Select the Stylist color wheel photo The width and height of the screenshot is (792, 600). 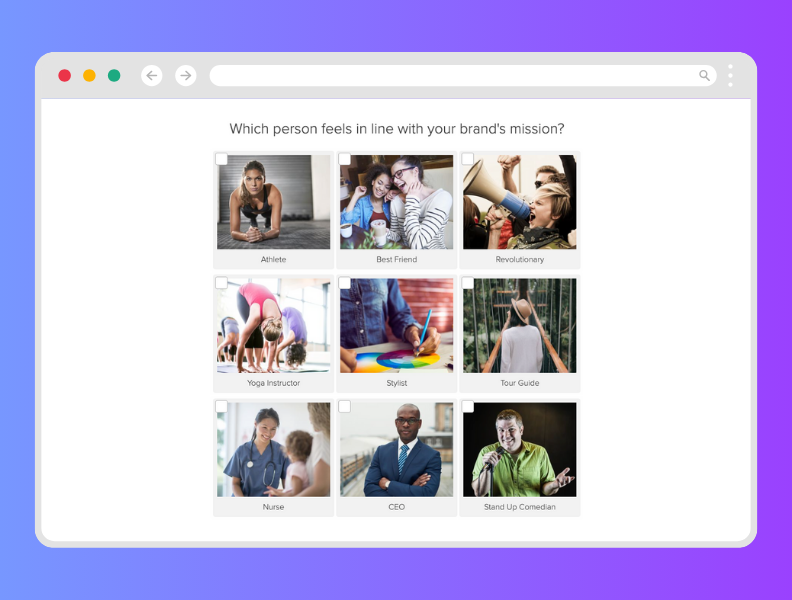(x=397, y=326)
